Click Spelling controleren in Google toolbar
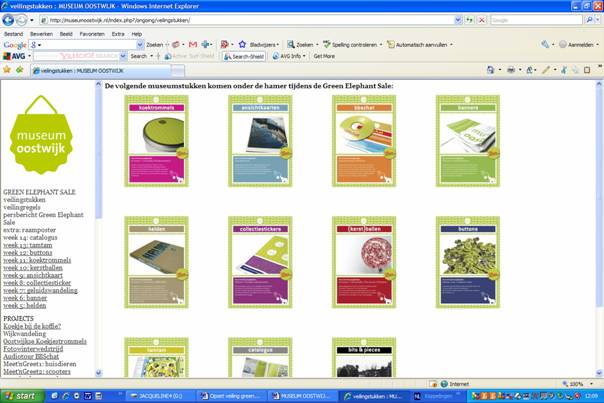 click(x=350, y=45)
